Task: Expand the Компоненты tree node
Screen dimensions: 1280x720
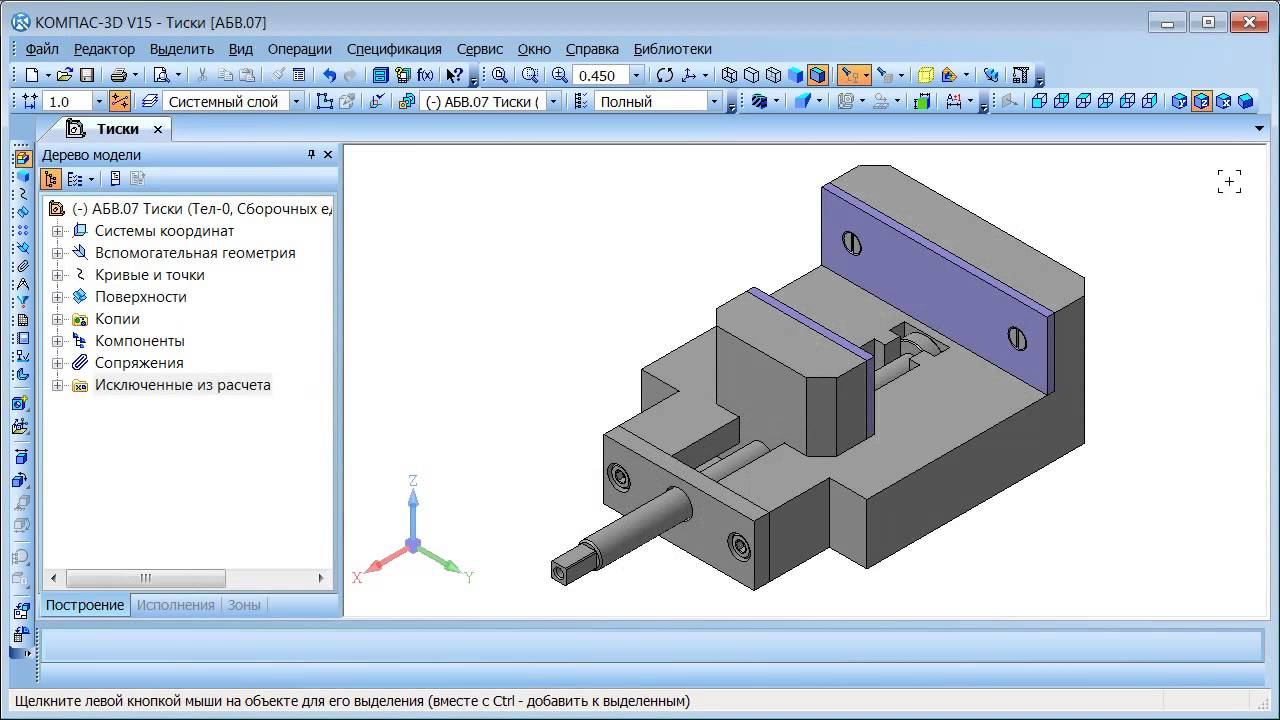Action: tap(58, 341)
